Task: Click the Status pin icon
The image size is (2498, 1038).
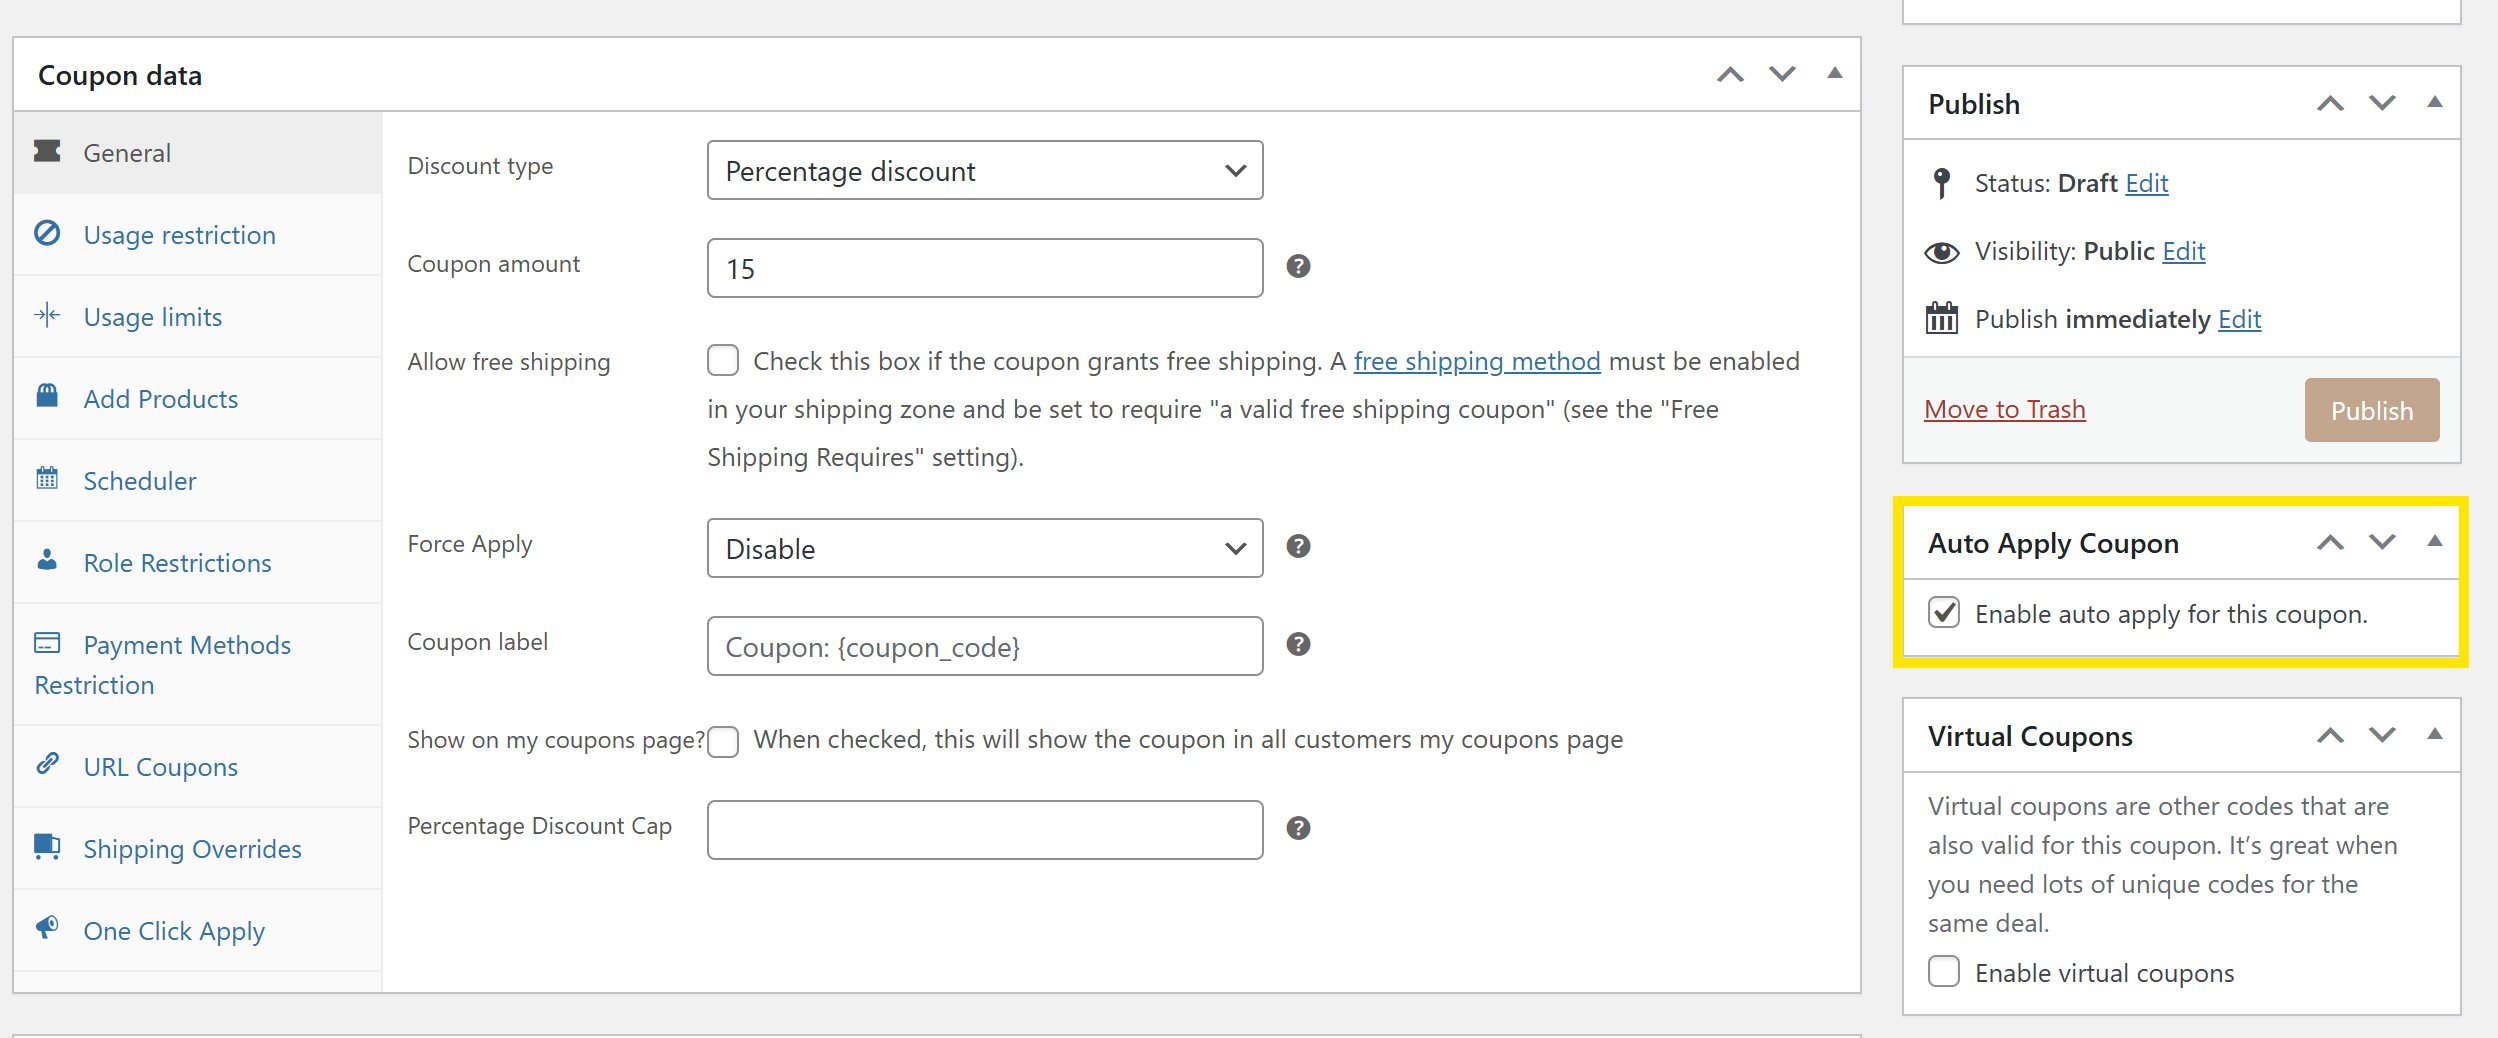Action: tap(1942, 183)
